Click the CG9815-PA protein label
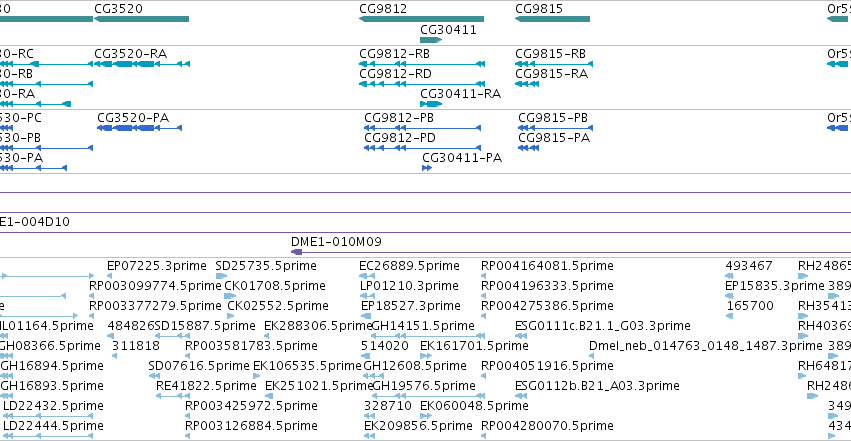851x441 pixels. [x=554, y=138]
